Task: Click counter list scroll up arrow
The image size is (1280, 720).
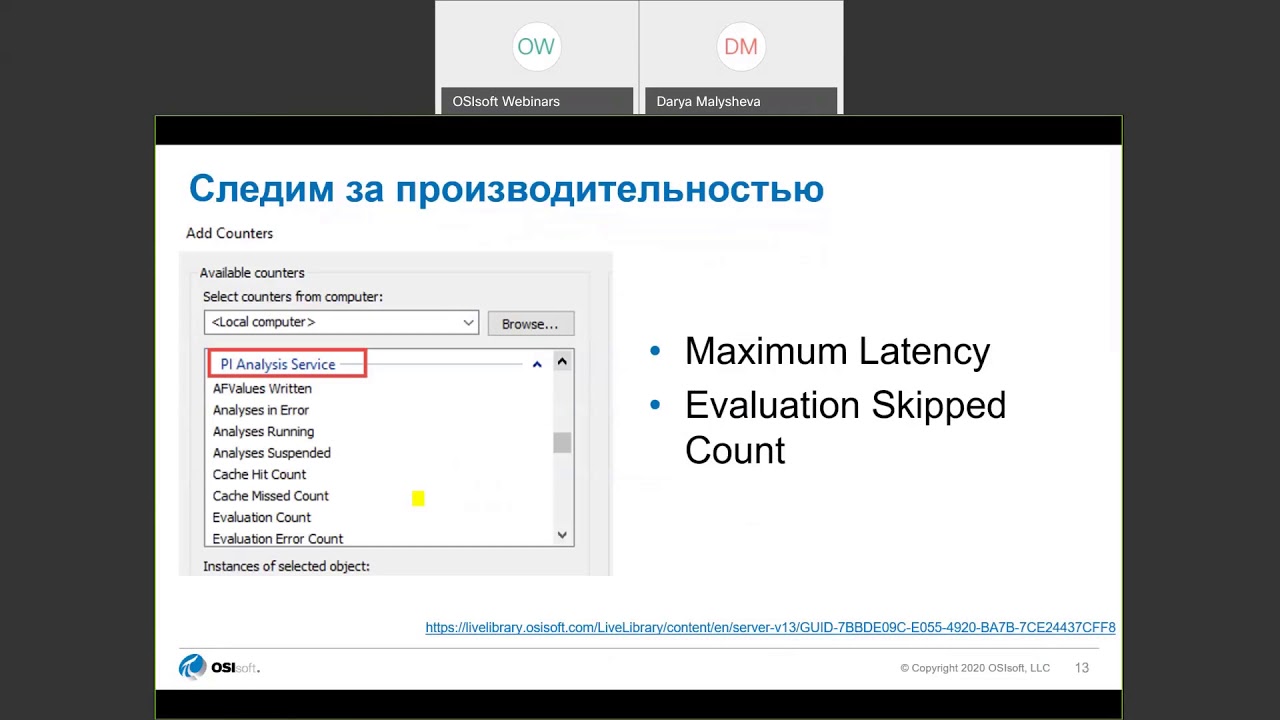Action: pos(562,362)
